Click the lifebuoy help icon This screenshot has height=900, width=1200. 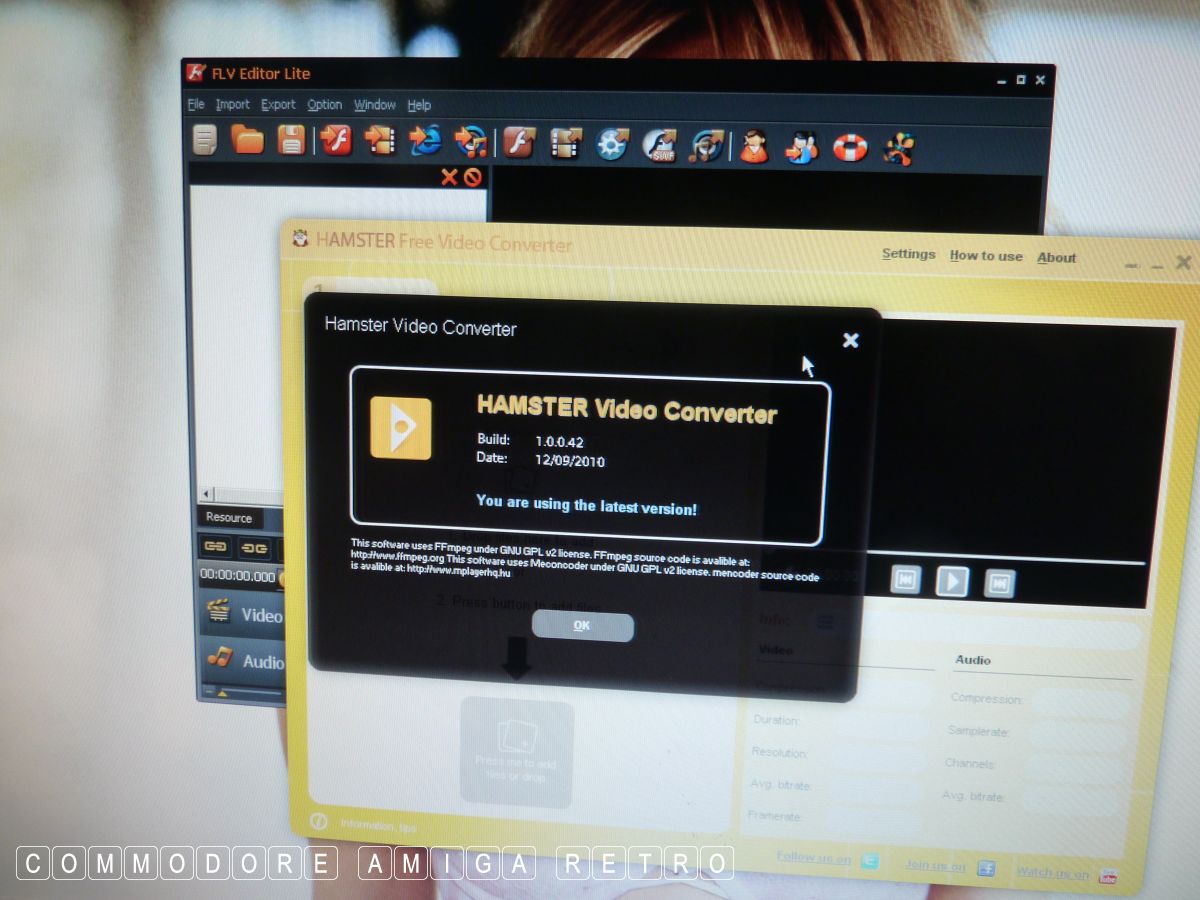(850, 148)
